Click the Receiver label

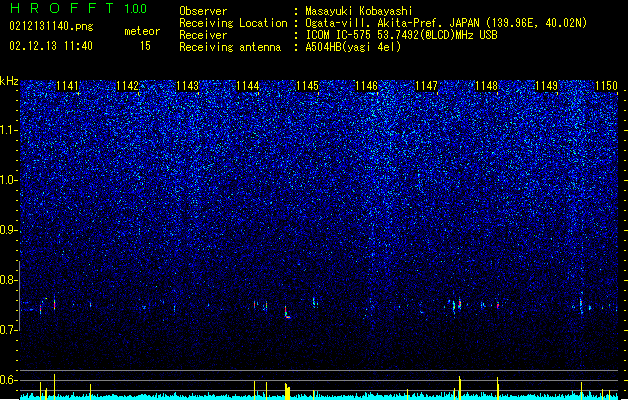point(203,35)
